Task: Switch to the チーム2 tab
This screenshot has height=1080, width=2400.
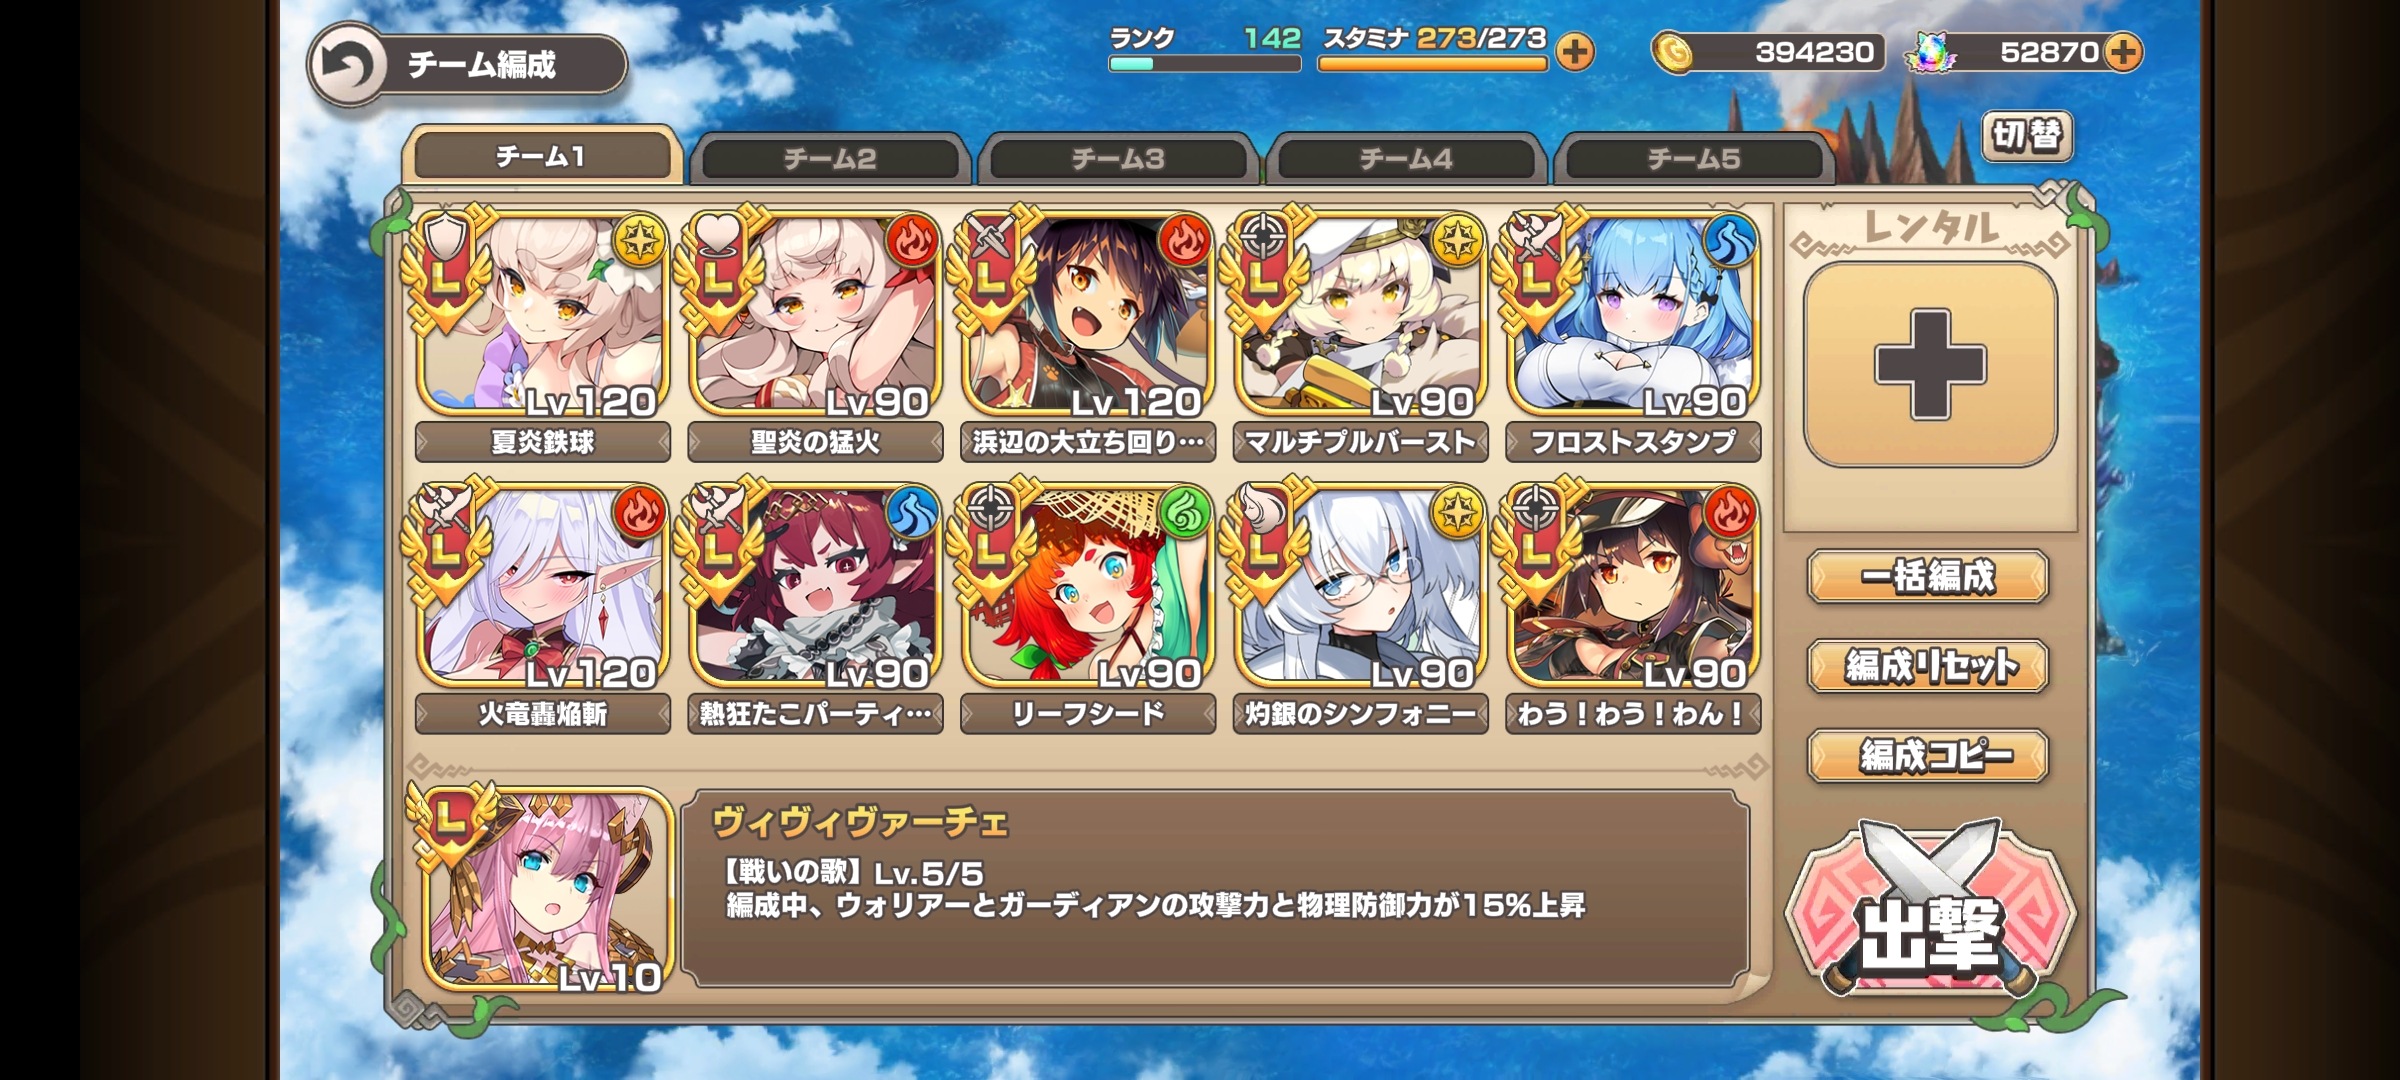Action: point(830,159)
